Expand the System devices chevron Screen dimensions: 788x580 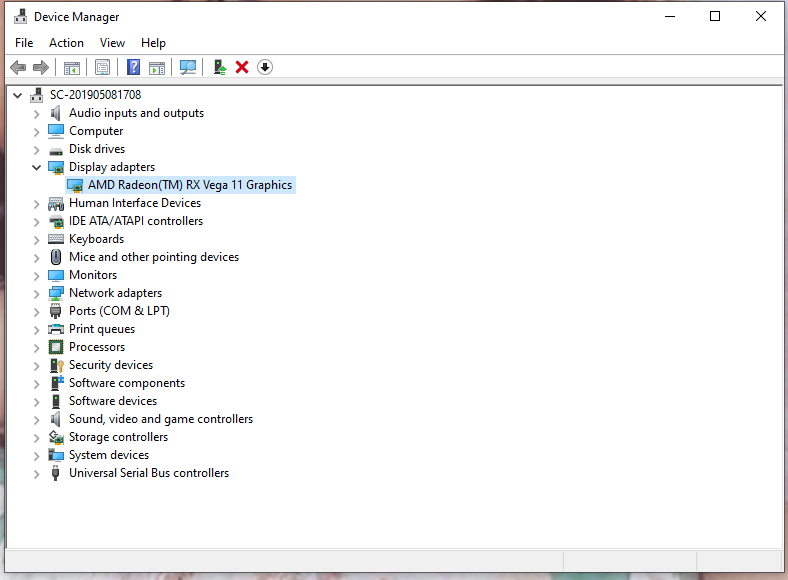coord(36,456)
